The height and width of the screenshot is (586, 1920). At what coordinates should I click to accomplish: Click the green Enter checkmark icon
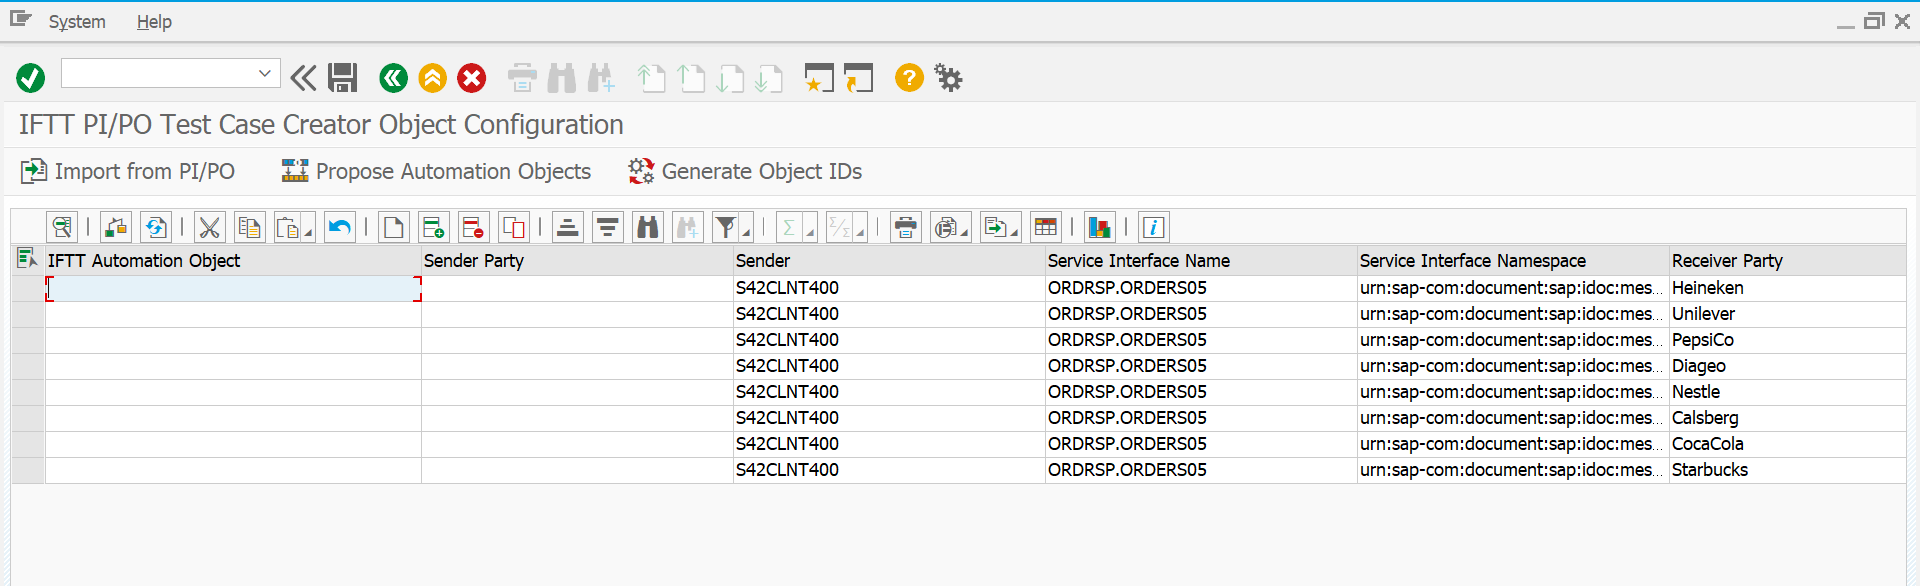pyautogui.click(x=30, y=78)
